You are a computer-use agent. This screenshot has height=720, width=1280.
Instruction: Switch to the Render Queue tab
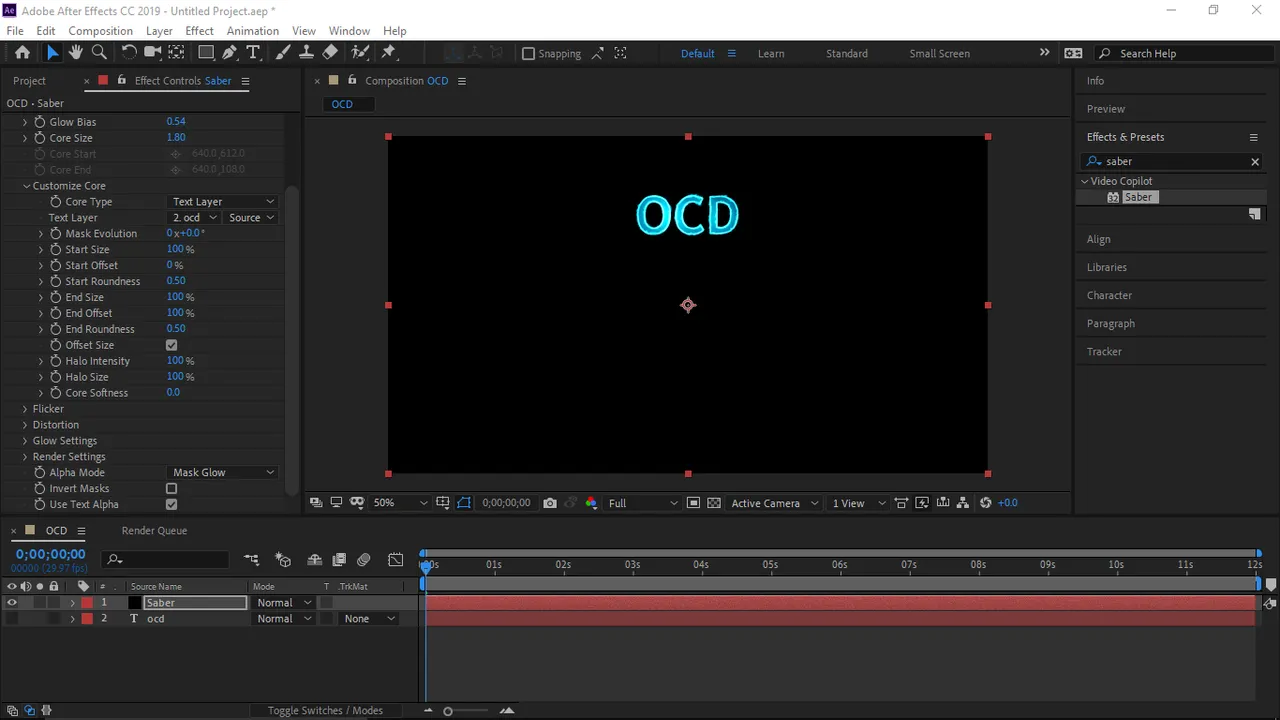pos(154,531)
